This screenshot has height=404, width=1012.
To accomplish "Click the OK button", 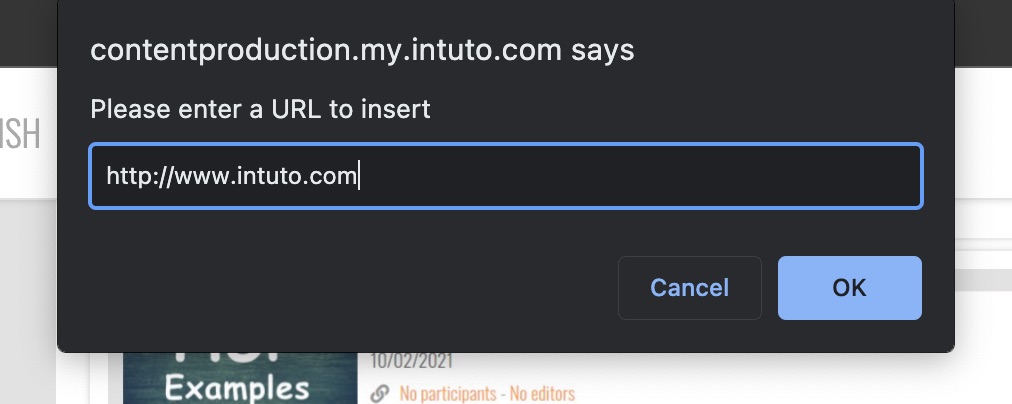I will coord(849,288).
